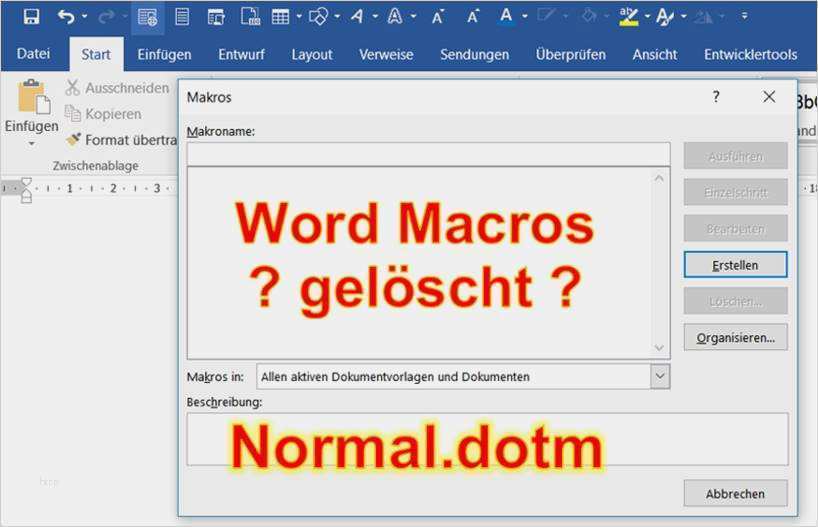Switch to the Layout ribbon tab
Screen dimensions: 818x527
point(312,54)
